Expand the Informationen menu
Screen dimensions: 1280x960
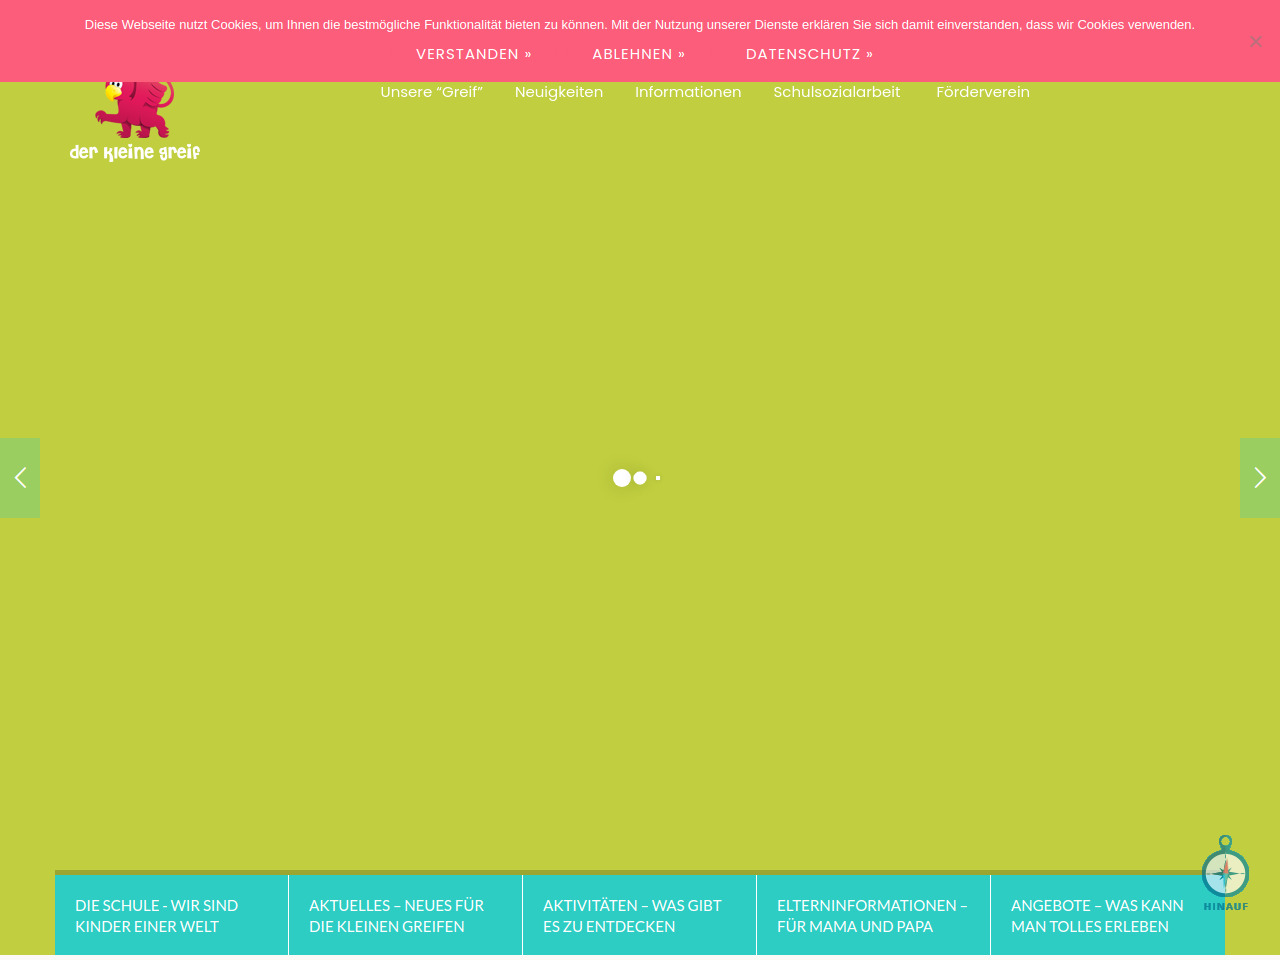(x=688, y=92)
